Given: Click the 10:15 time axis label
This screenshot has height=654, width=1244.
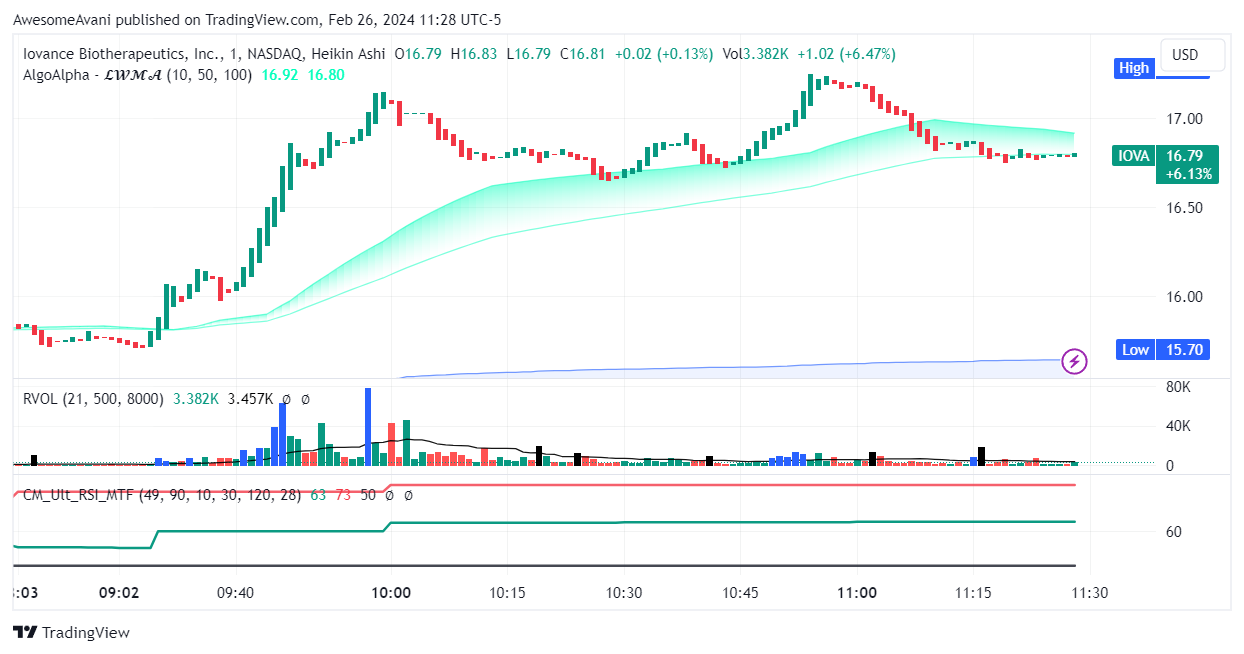Looking at the screenshot, I should (x=507, y=592).
